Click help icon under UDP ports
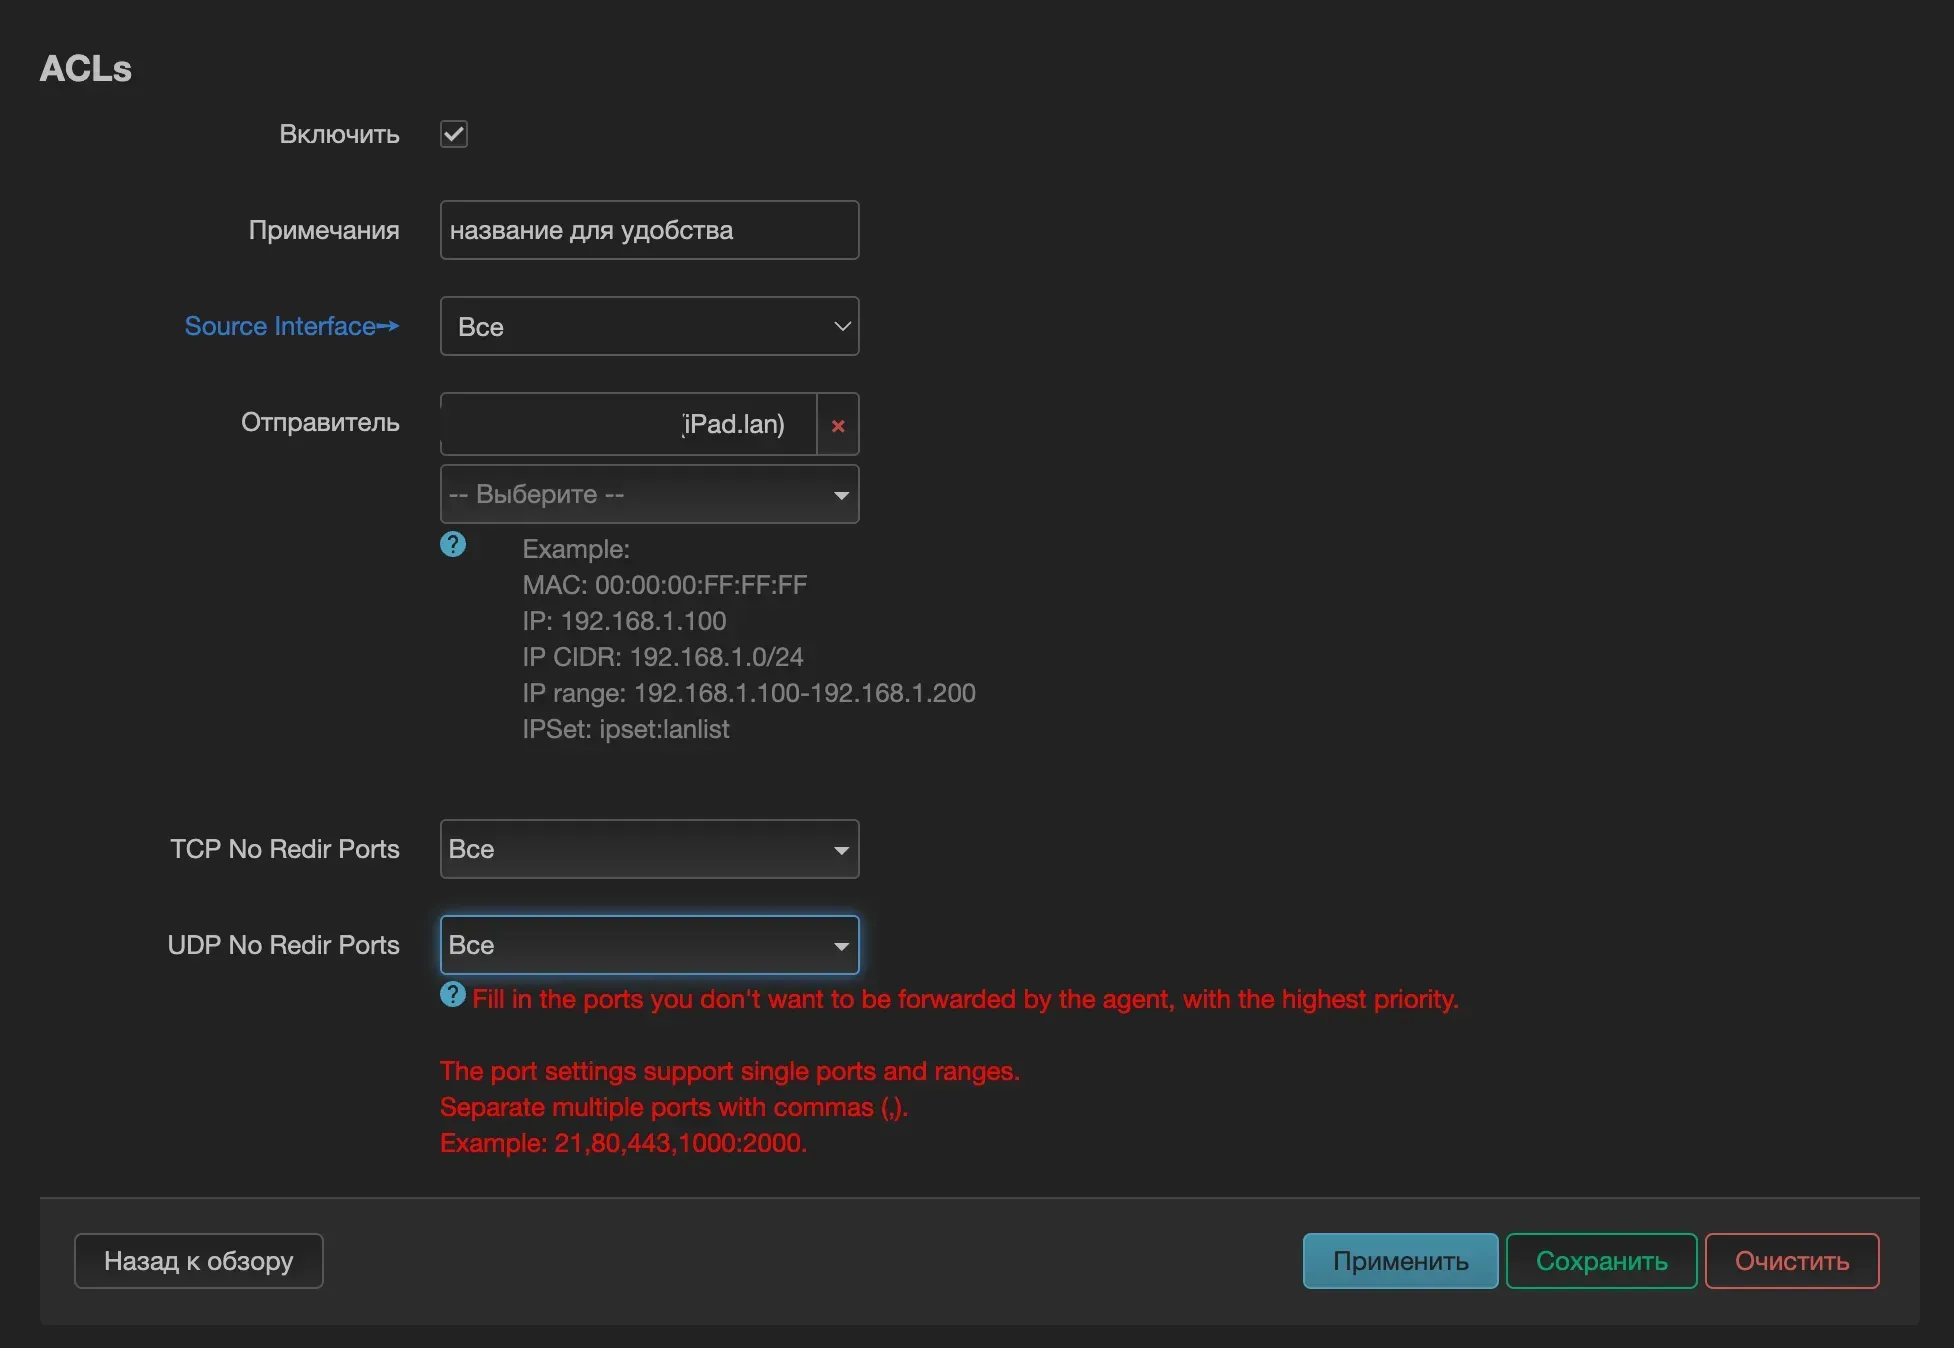This screenshot has height=1348, width=1954. [453, 995]
